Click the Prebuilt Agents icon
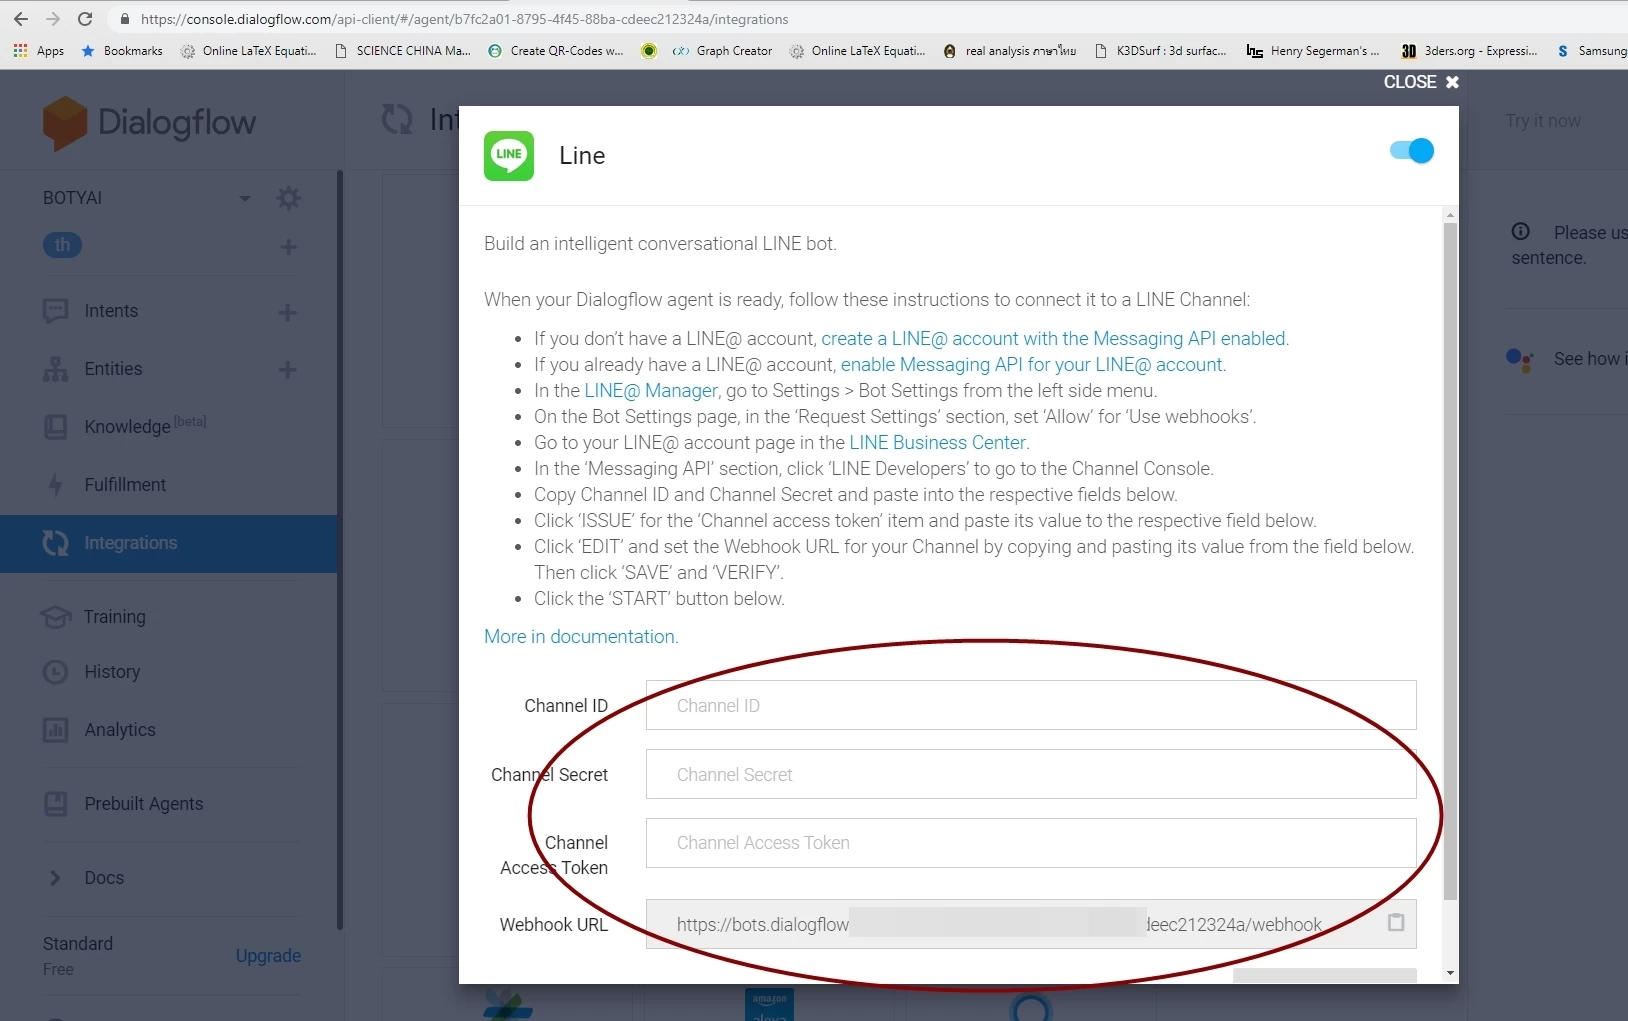This screenshot has height=1021, width=1628. tap(56, 804)
